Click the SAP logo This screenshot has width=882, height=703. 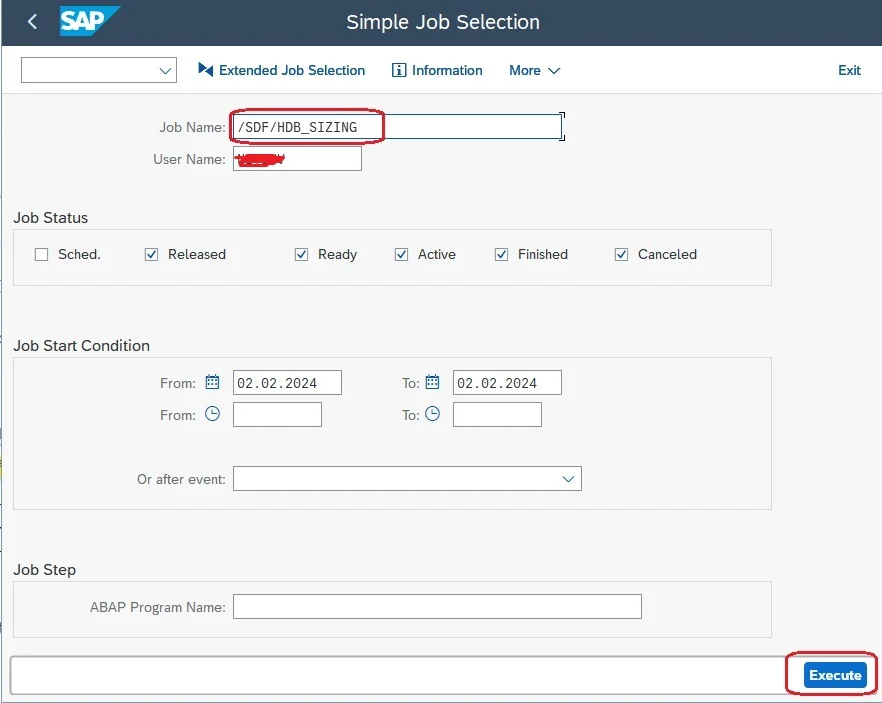point(89,21)
